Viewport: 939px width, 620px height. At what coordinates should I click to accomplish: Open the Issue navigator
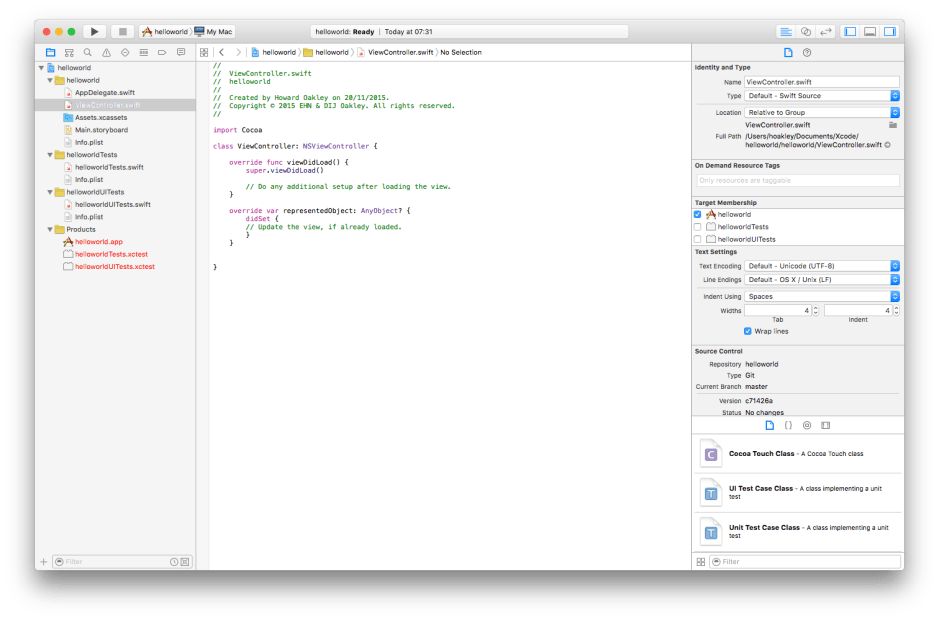104,52
